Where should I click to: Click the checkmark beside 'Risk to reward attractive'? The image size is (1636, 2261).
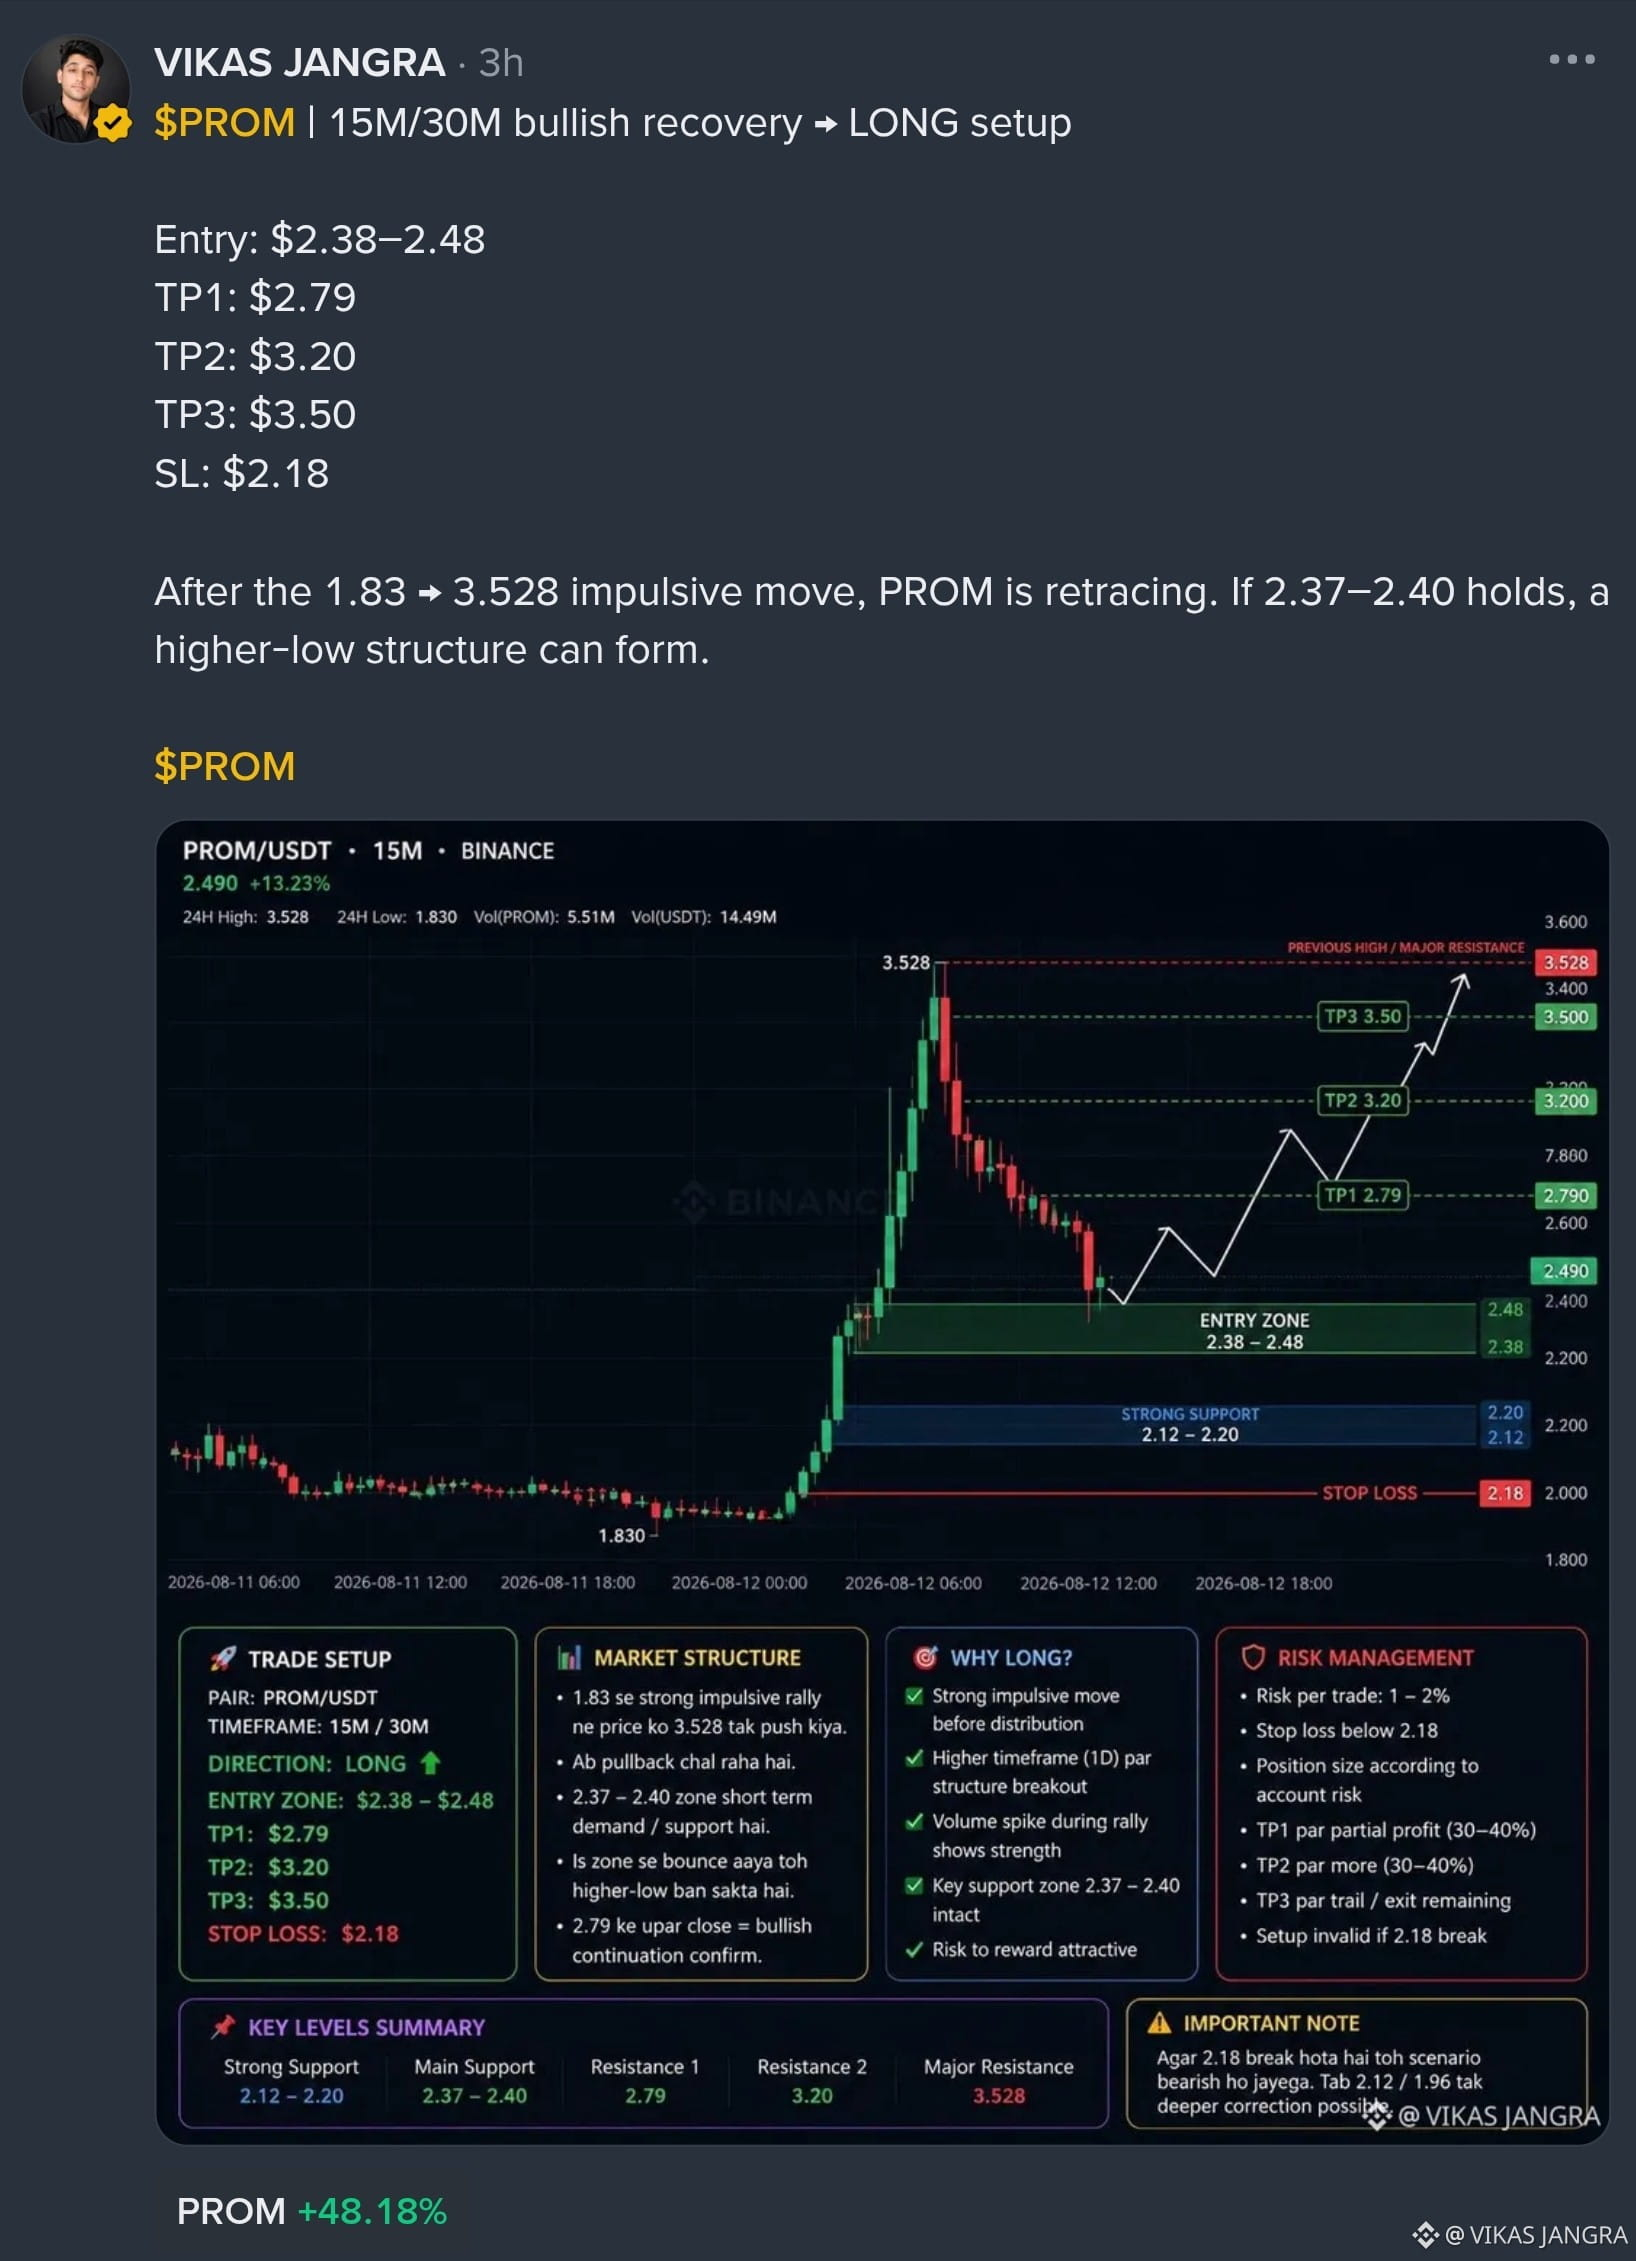(x=914, y=1949)
